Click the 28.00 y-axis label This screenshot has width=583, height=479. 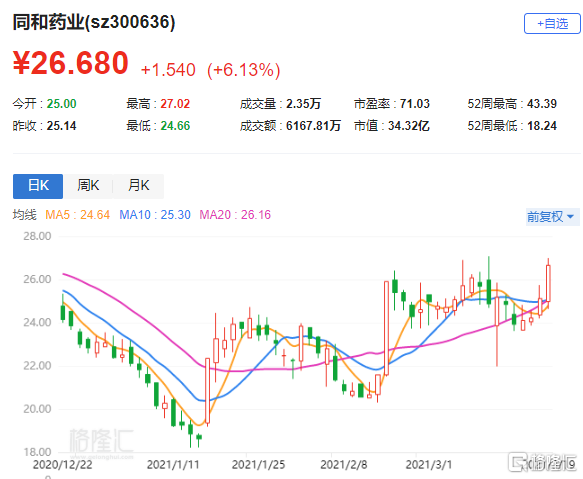(x=37, y=236)
